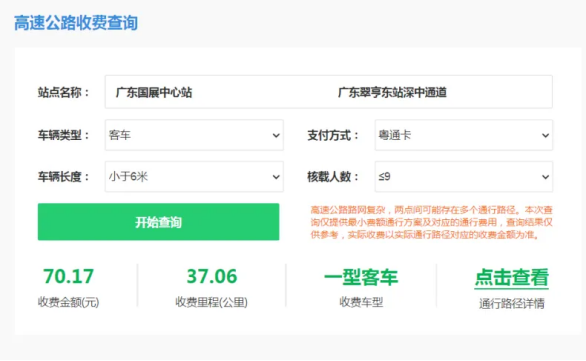Viewport: 586px width, 361px height.
Task: Expand the 核载人数 dropdown showing ≤9
Action: (464, 176)
